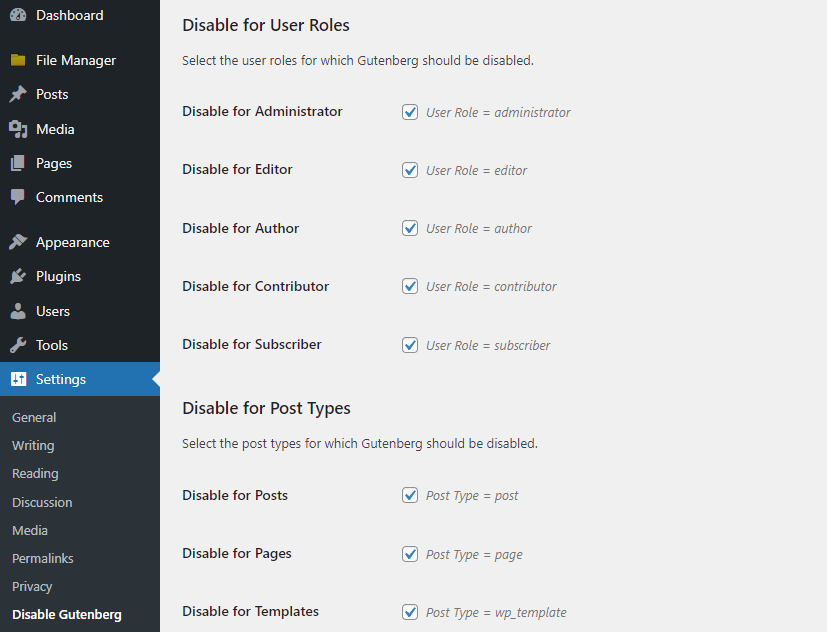Click the Pages icon in sidebar

[18, 163]
